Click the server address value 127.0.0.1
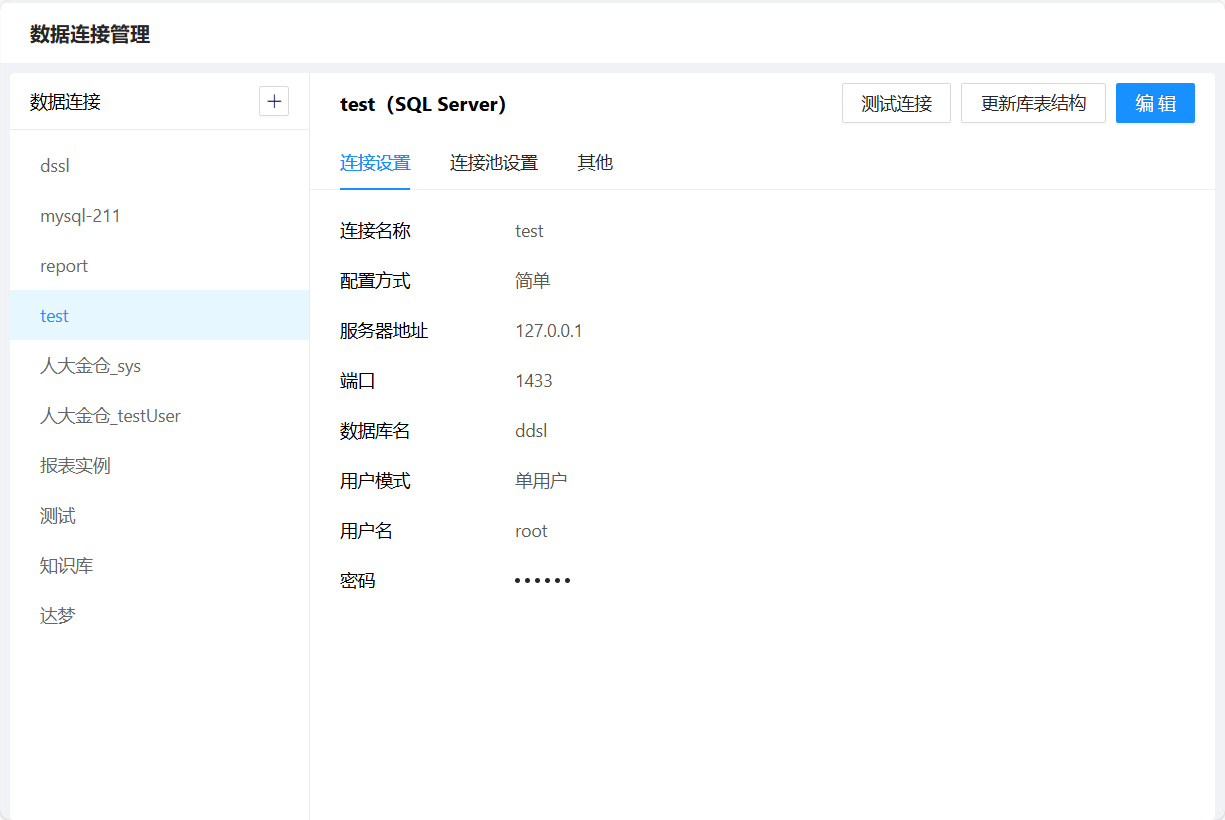Image resolution: width=1225 pixels, height=820 pixels. pyautogui.click(x=548, y=331)
